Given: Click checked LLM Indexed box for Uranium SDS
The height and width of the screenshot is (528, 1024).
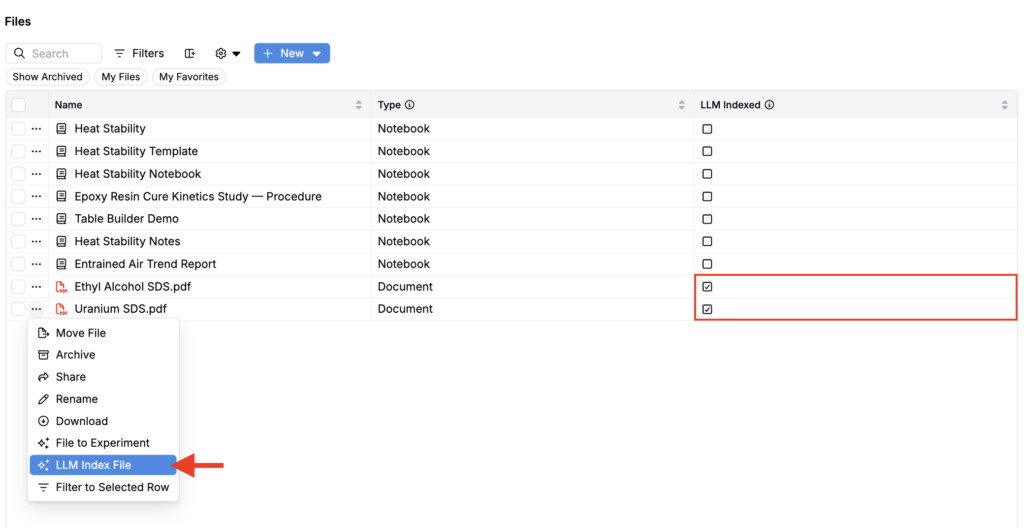Looking at the screenshot, I should [x=707, y=309].
